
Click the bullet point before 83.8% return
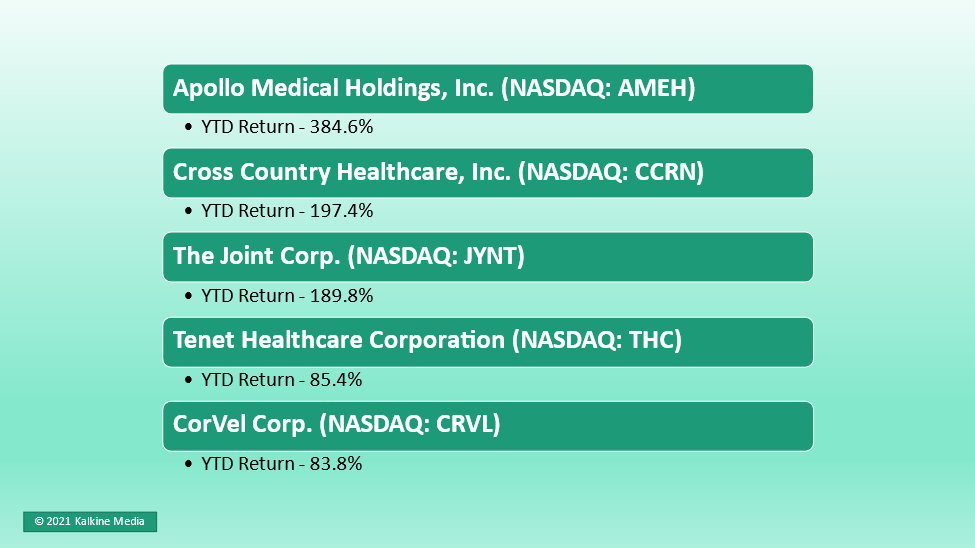point(188,464)
